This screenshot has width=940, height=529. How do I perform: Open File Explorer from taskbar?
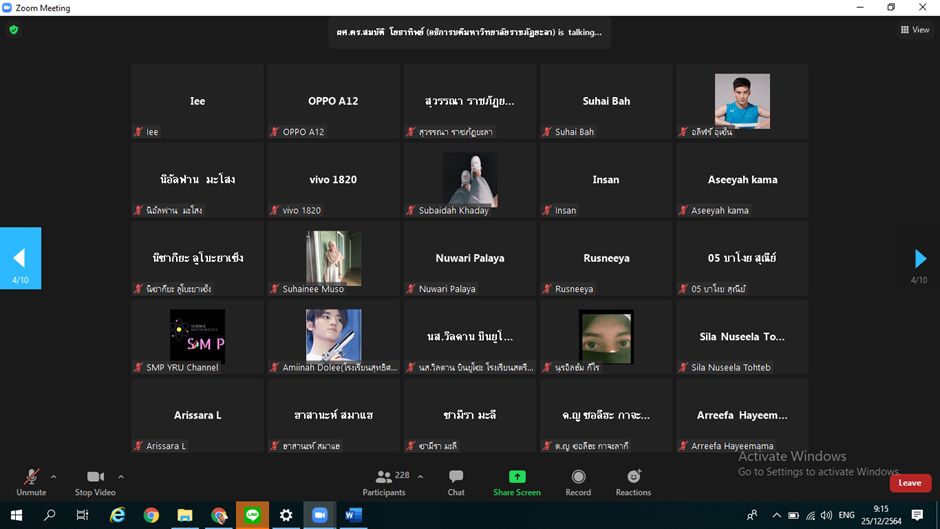(x=185, y=515)
